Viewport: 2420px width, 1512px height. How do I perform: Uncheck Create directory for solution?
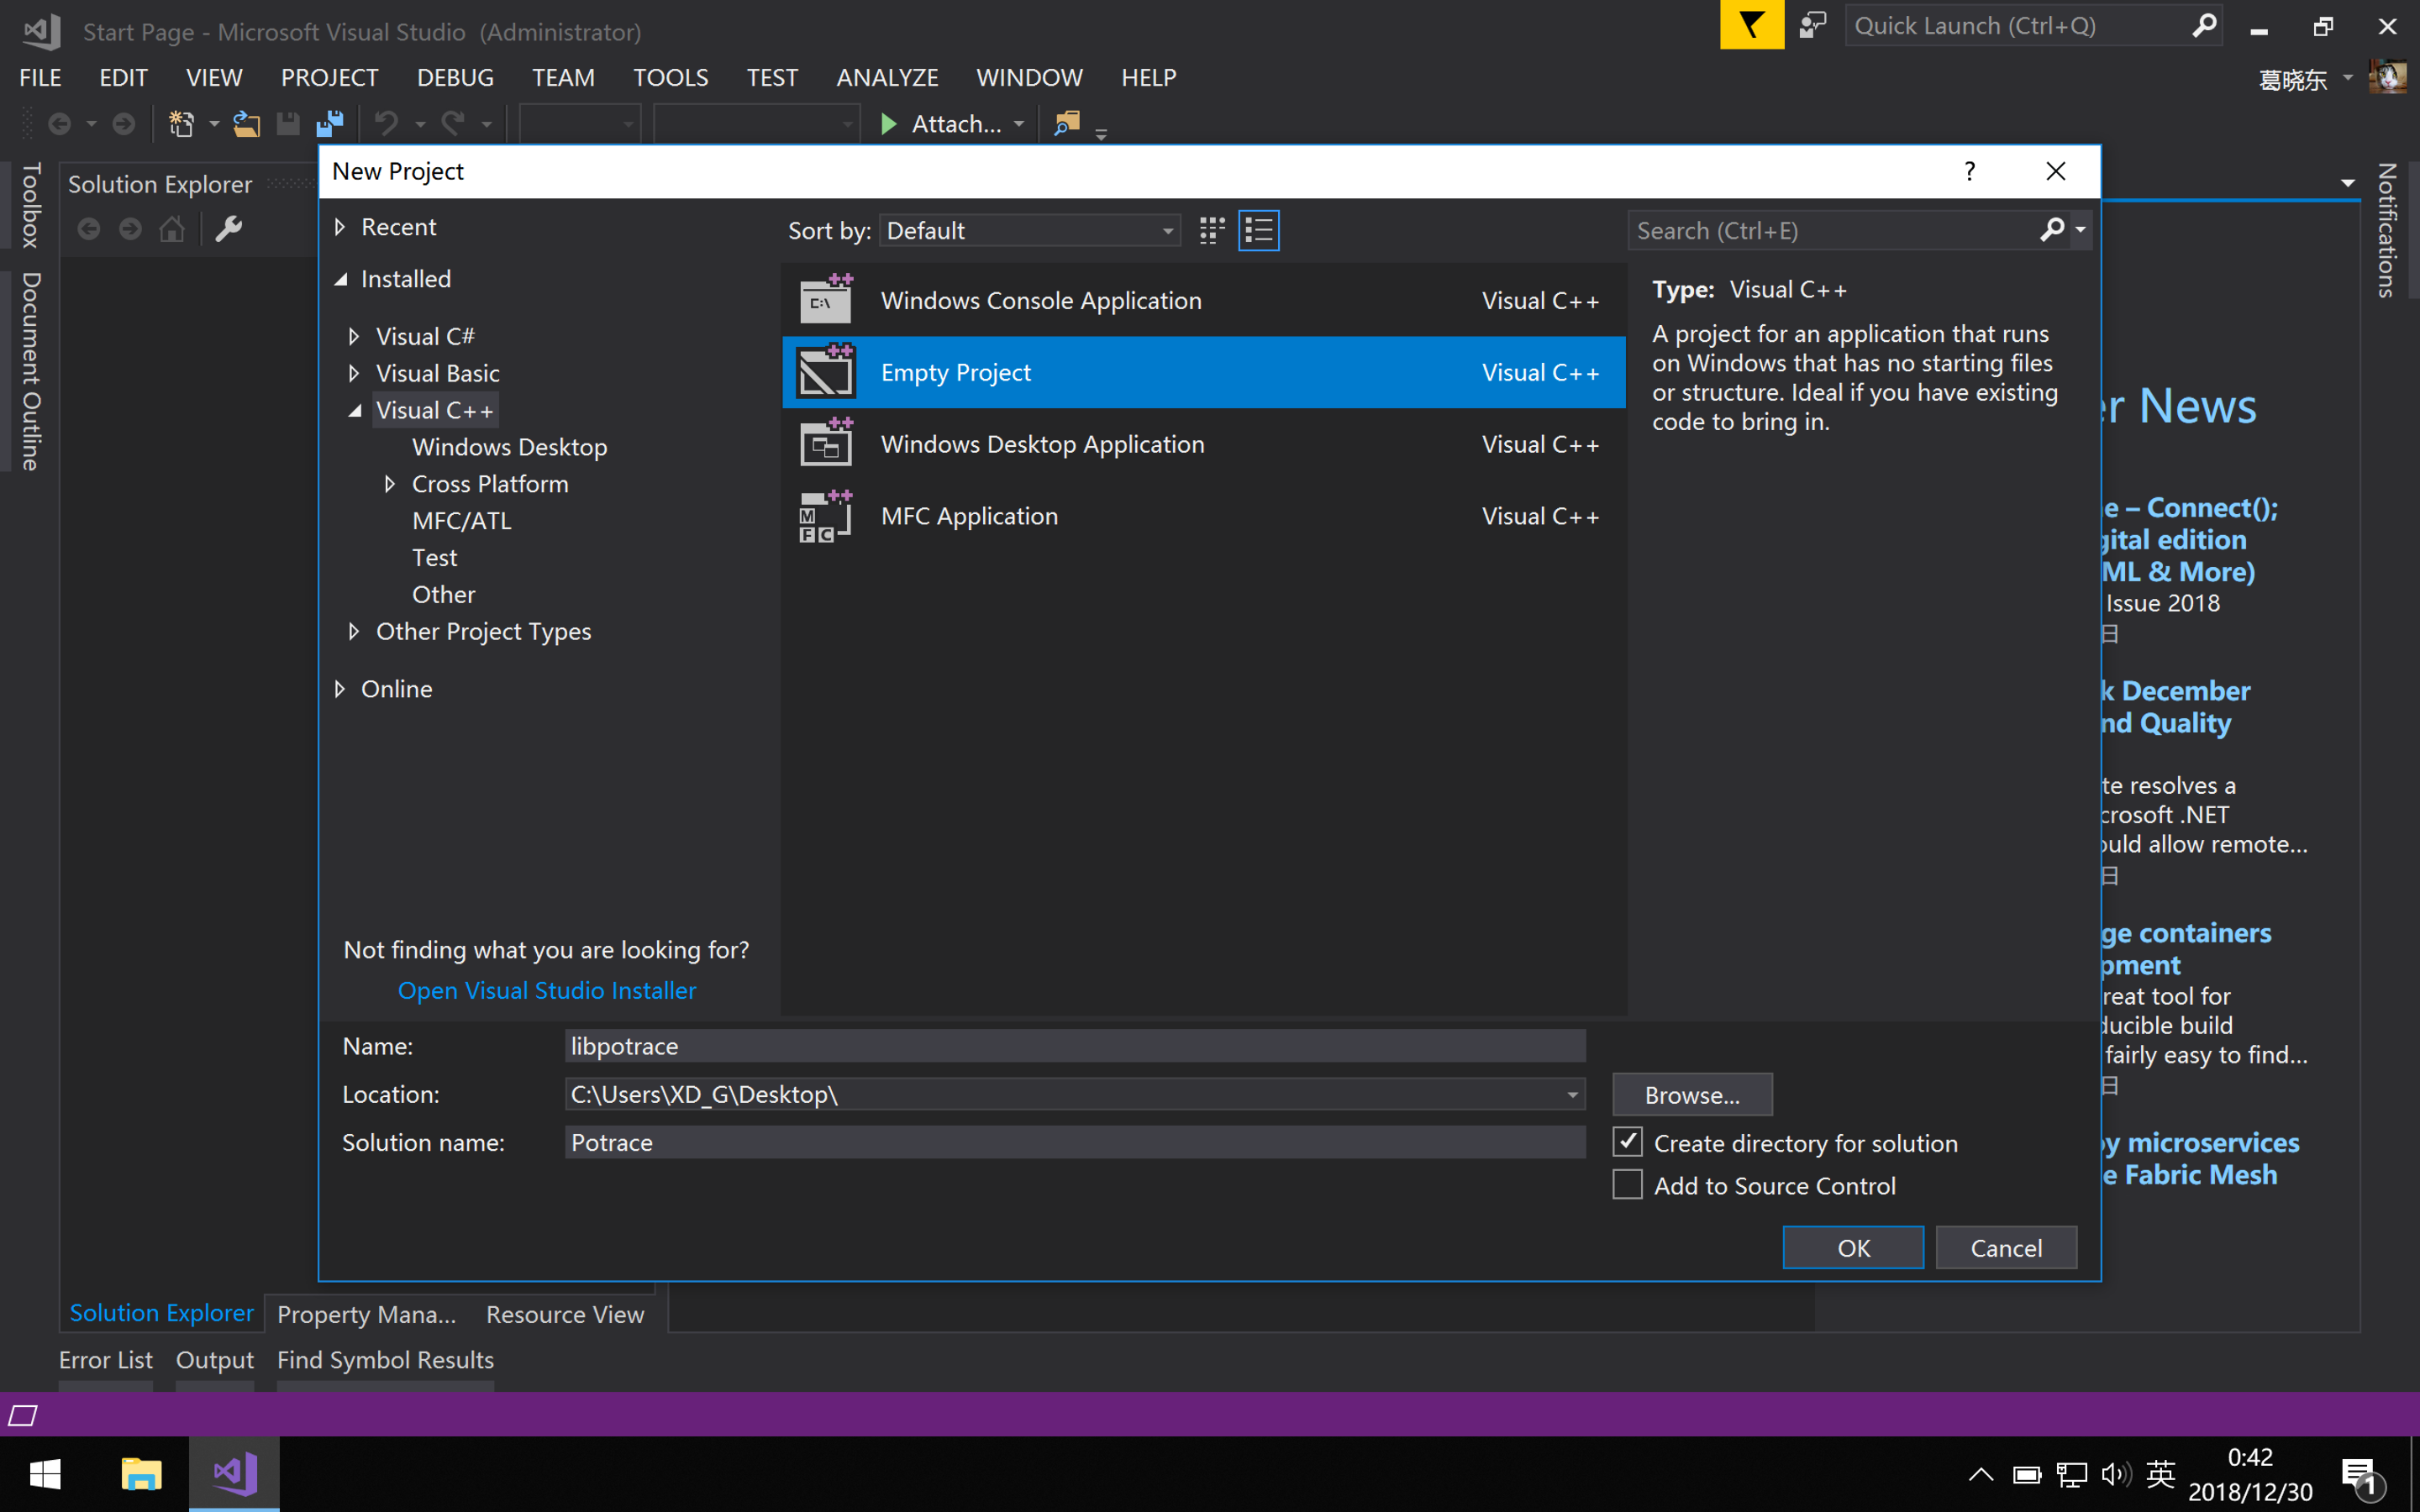point(1627,1142)
